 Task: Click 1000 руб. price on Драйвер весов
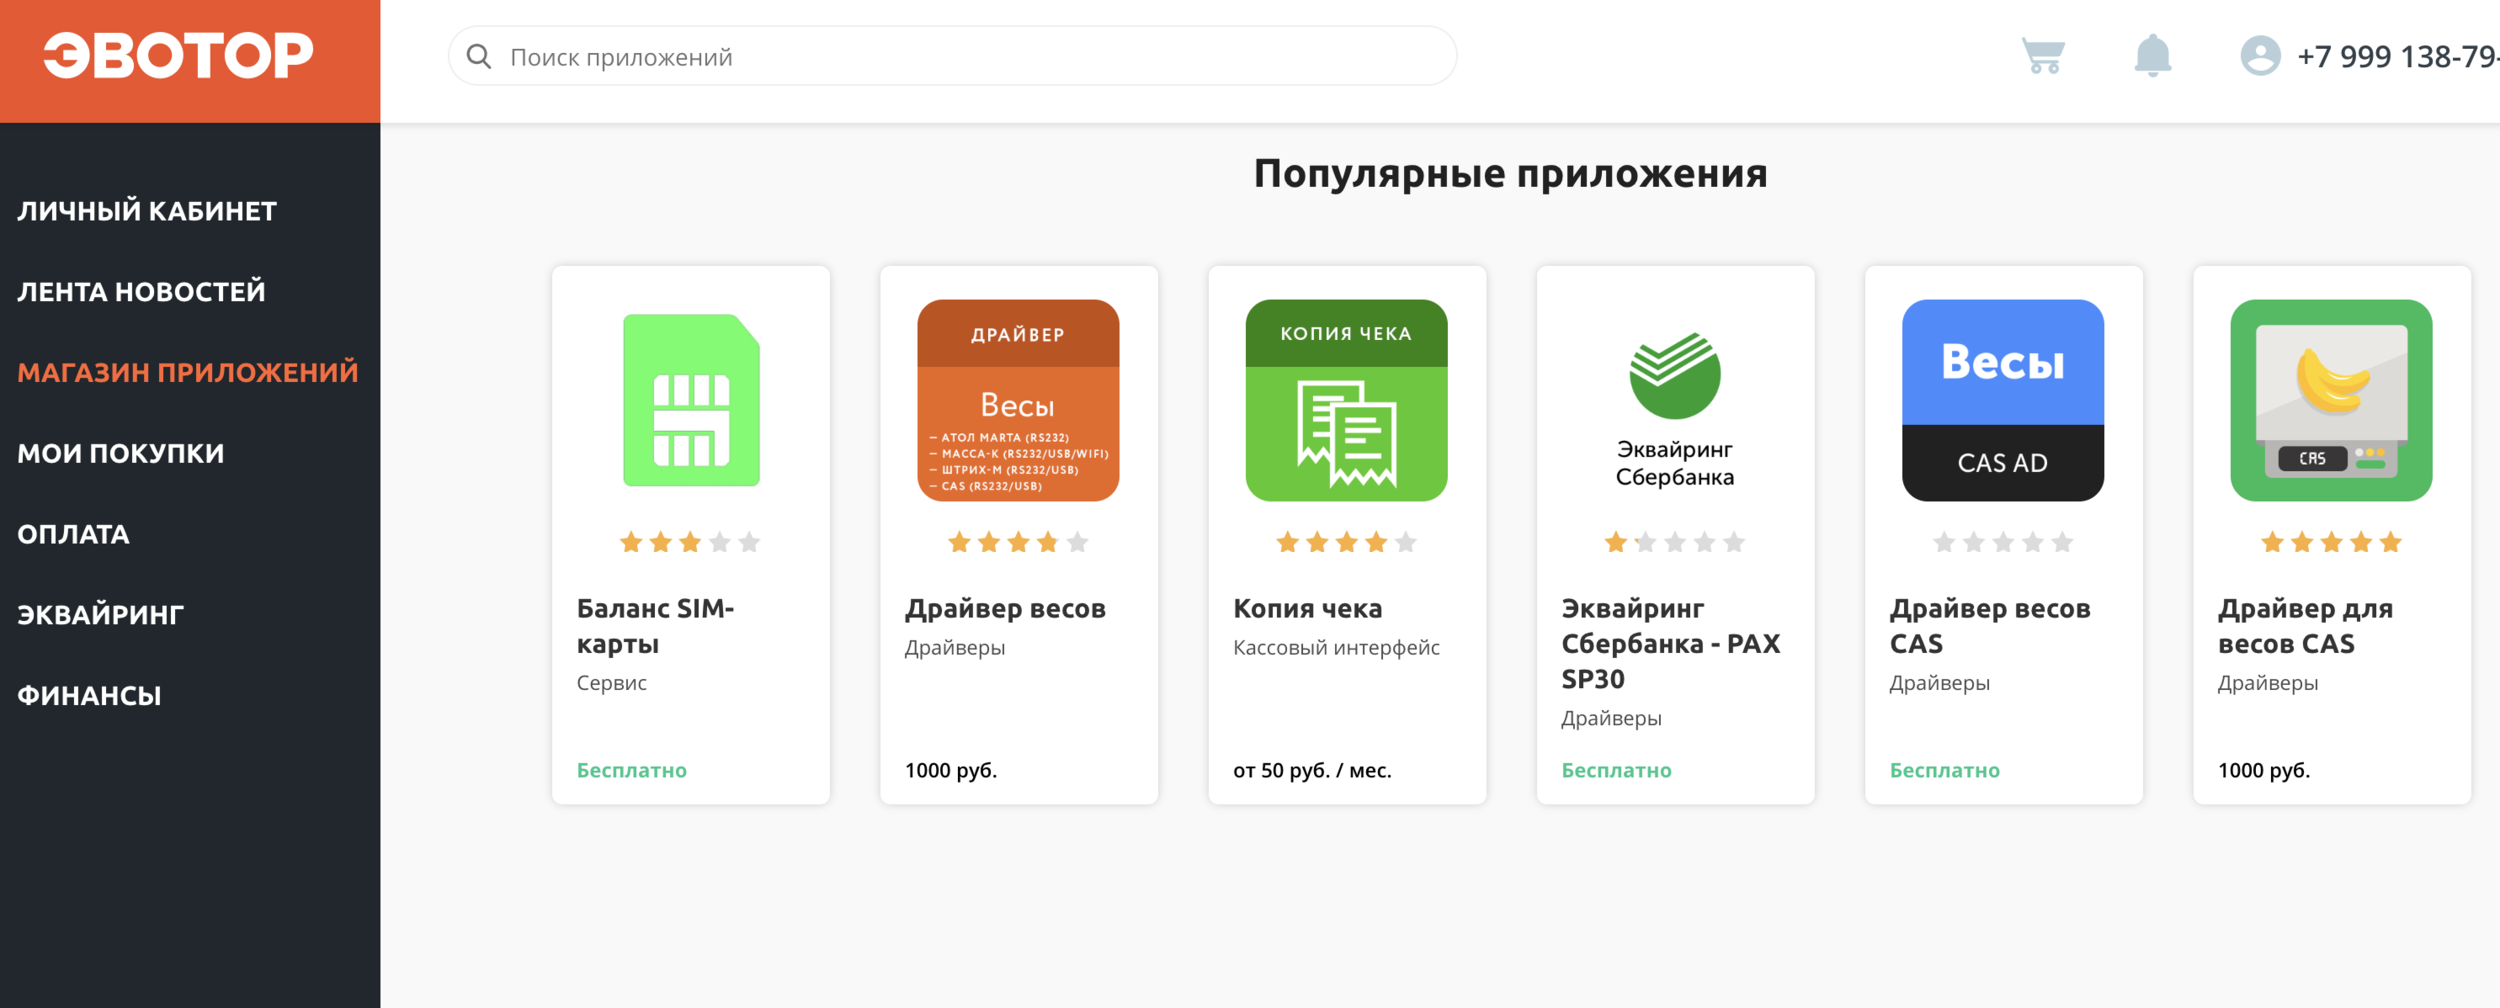[x=951, y=771]
